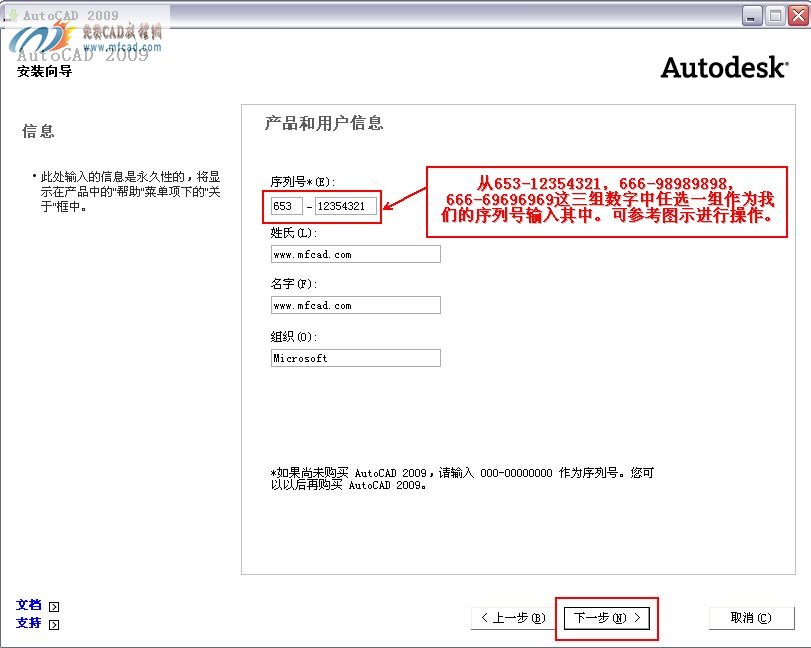Focus the serial number field 12354321
Screen dimensions: 811x648
pos(346,206)
